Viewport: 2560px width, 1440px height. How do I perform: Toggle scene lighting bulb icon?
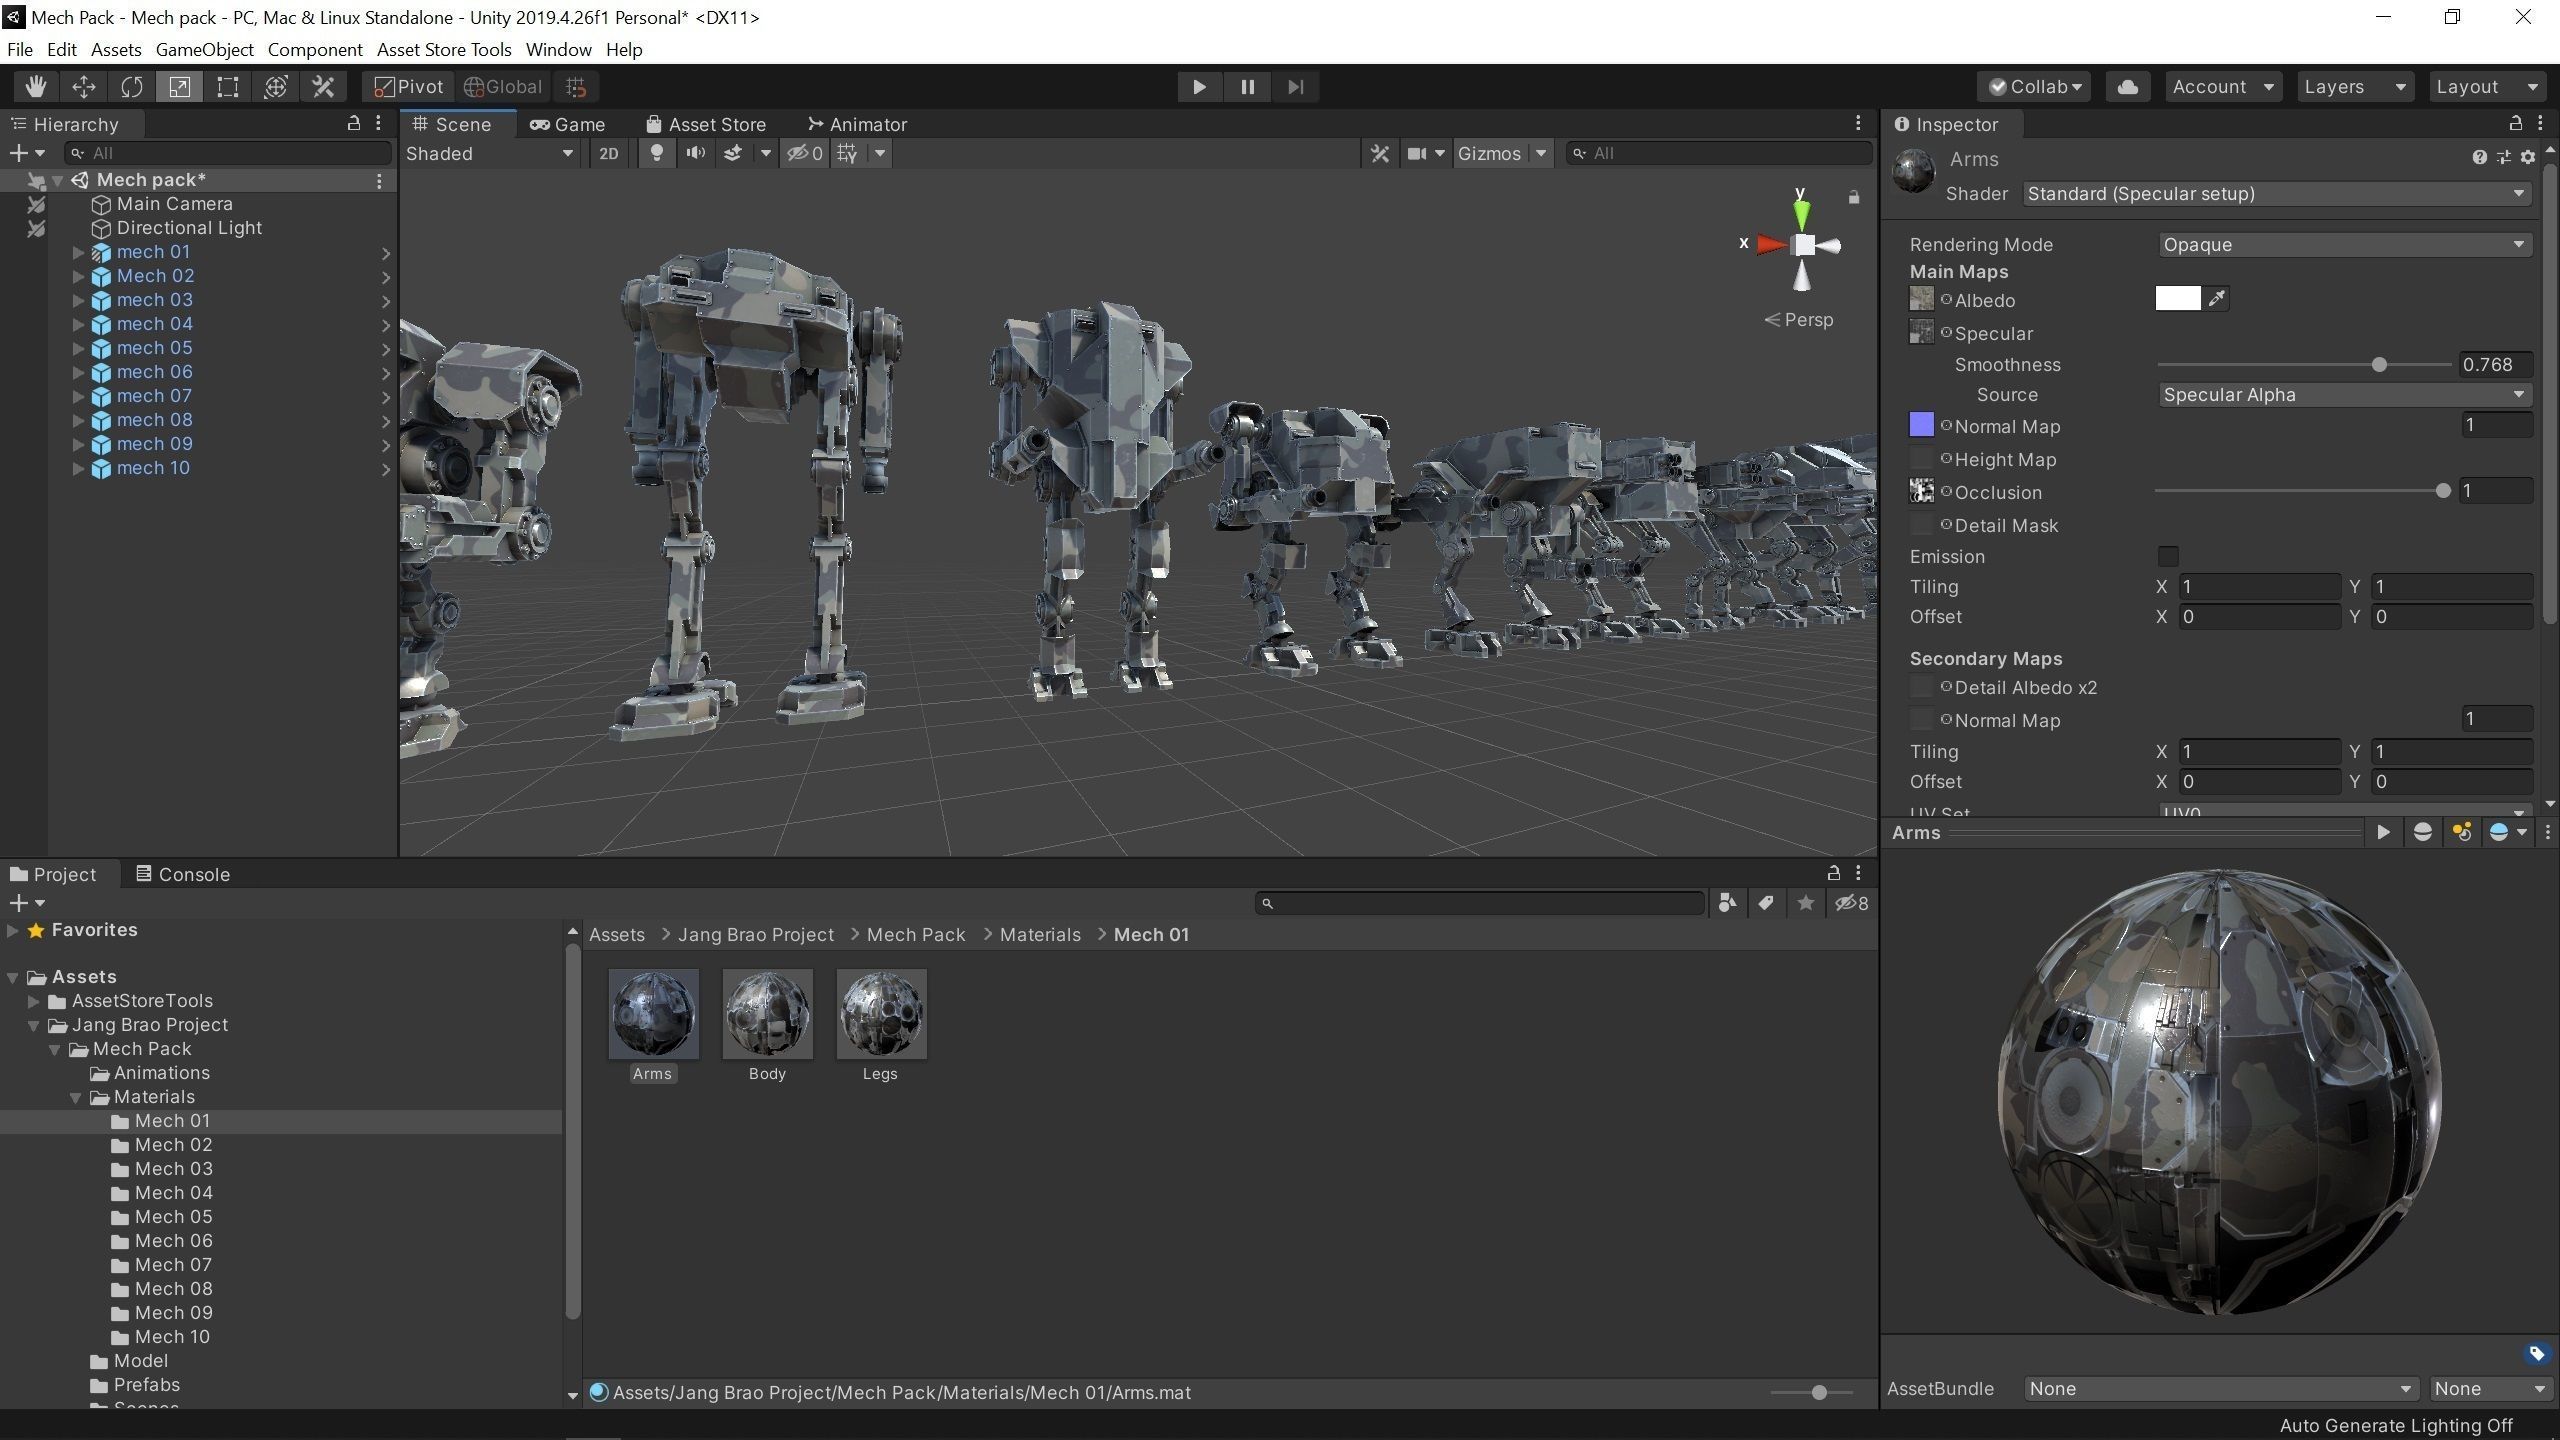click(656, 153)
